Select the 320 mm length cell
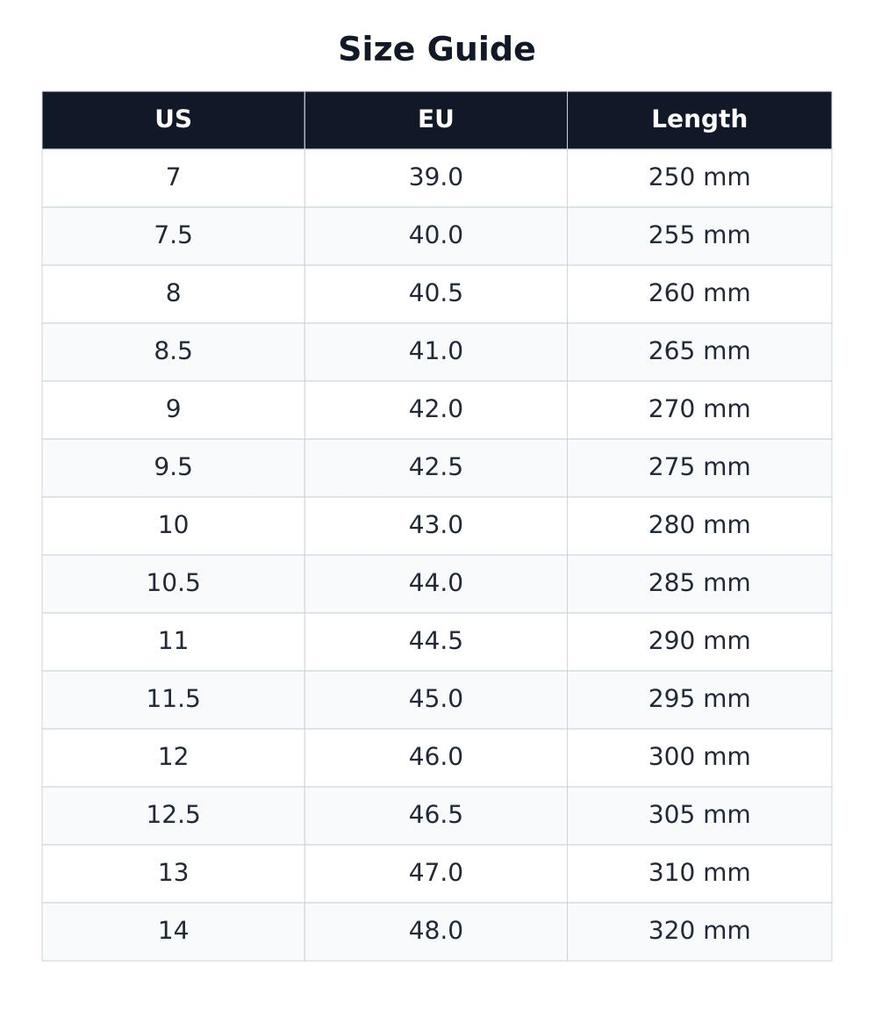 pos(700,931)
